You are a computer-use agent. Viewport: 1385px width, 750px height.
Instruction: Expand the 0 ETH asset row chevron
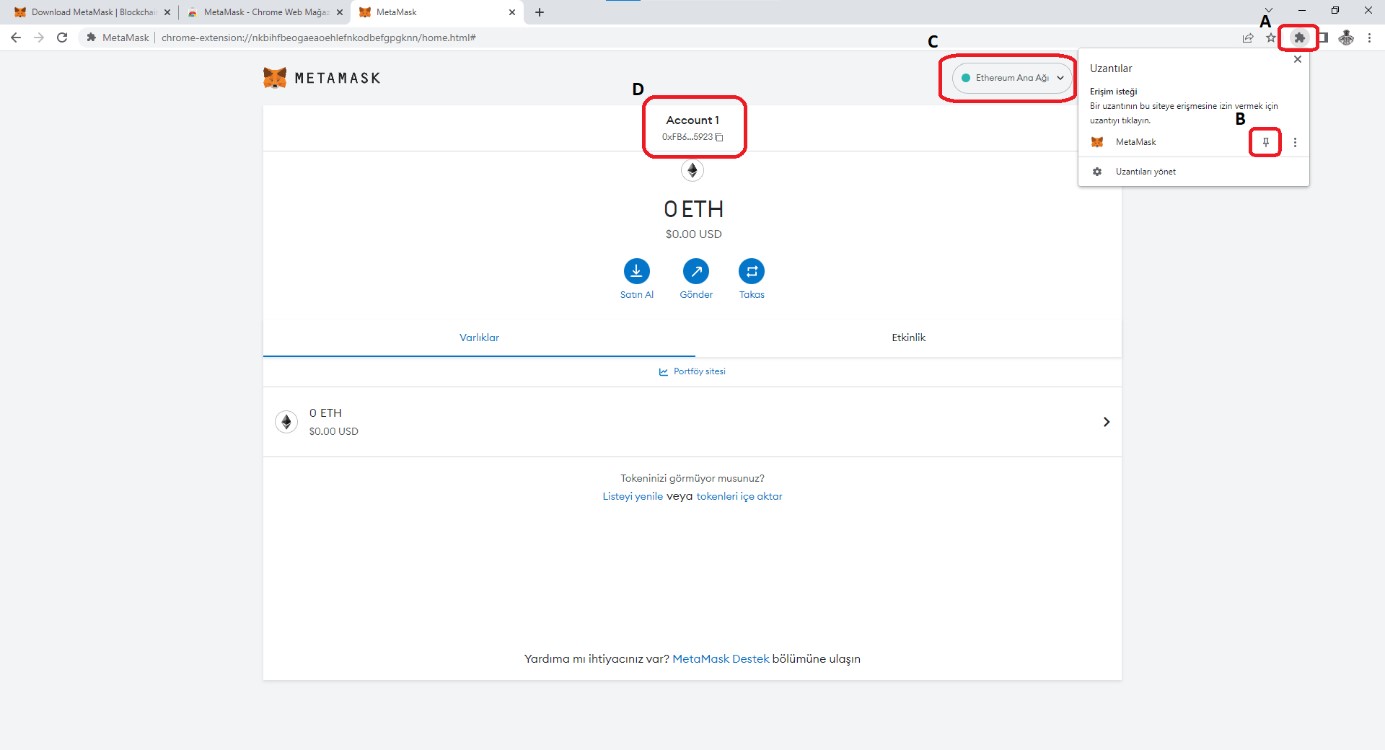1106,422
